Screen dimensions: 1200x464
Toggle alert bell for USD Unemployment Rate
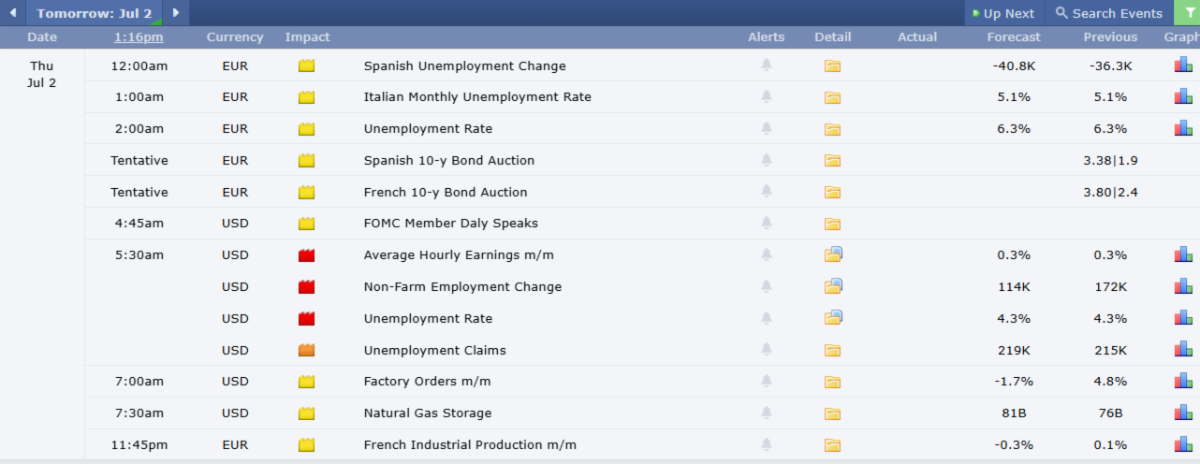(x=767, y=318)
